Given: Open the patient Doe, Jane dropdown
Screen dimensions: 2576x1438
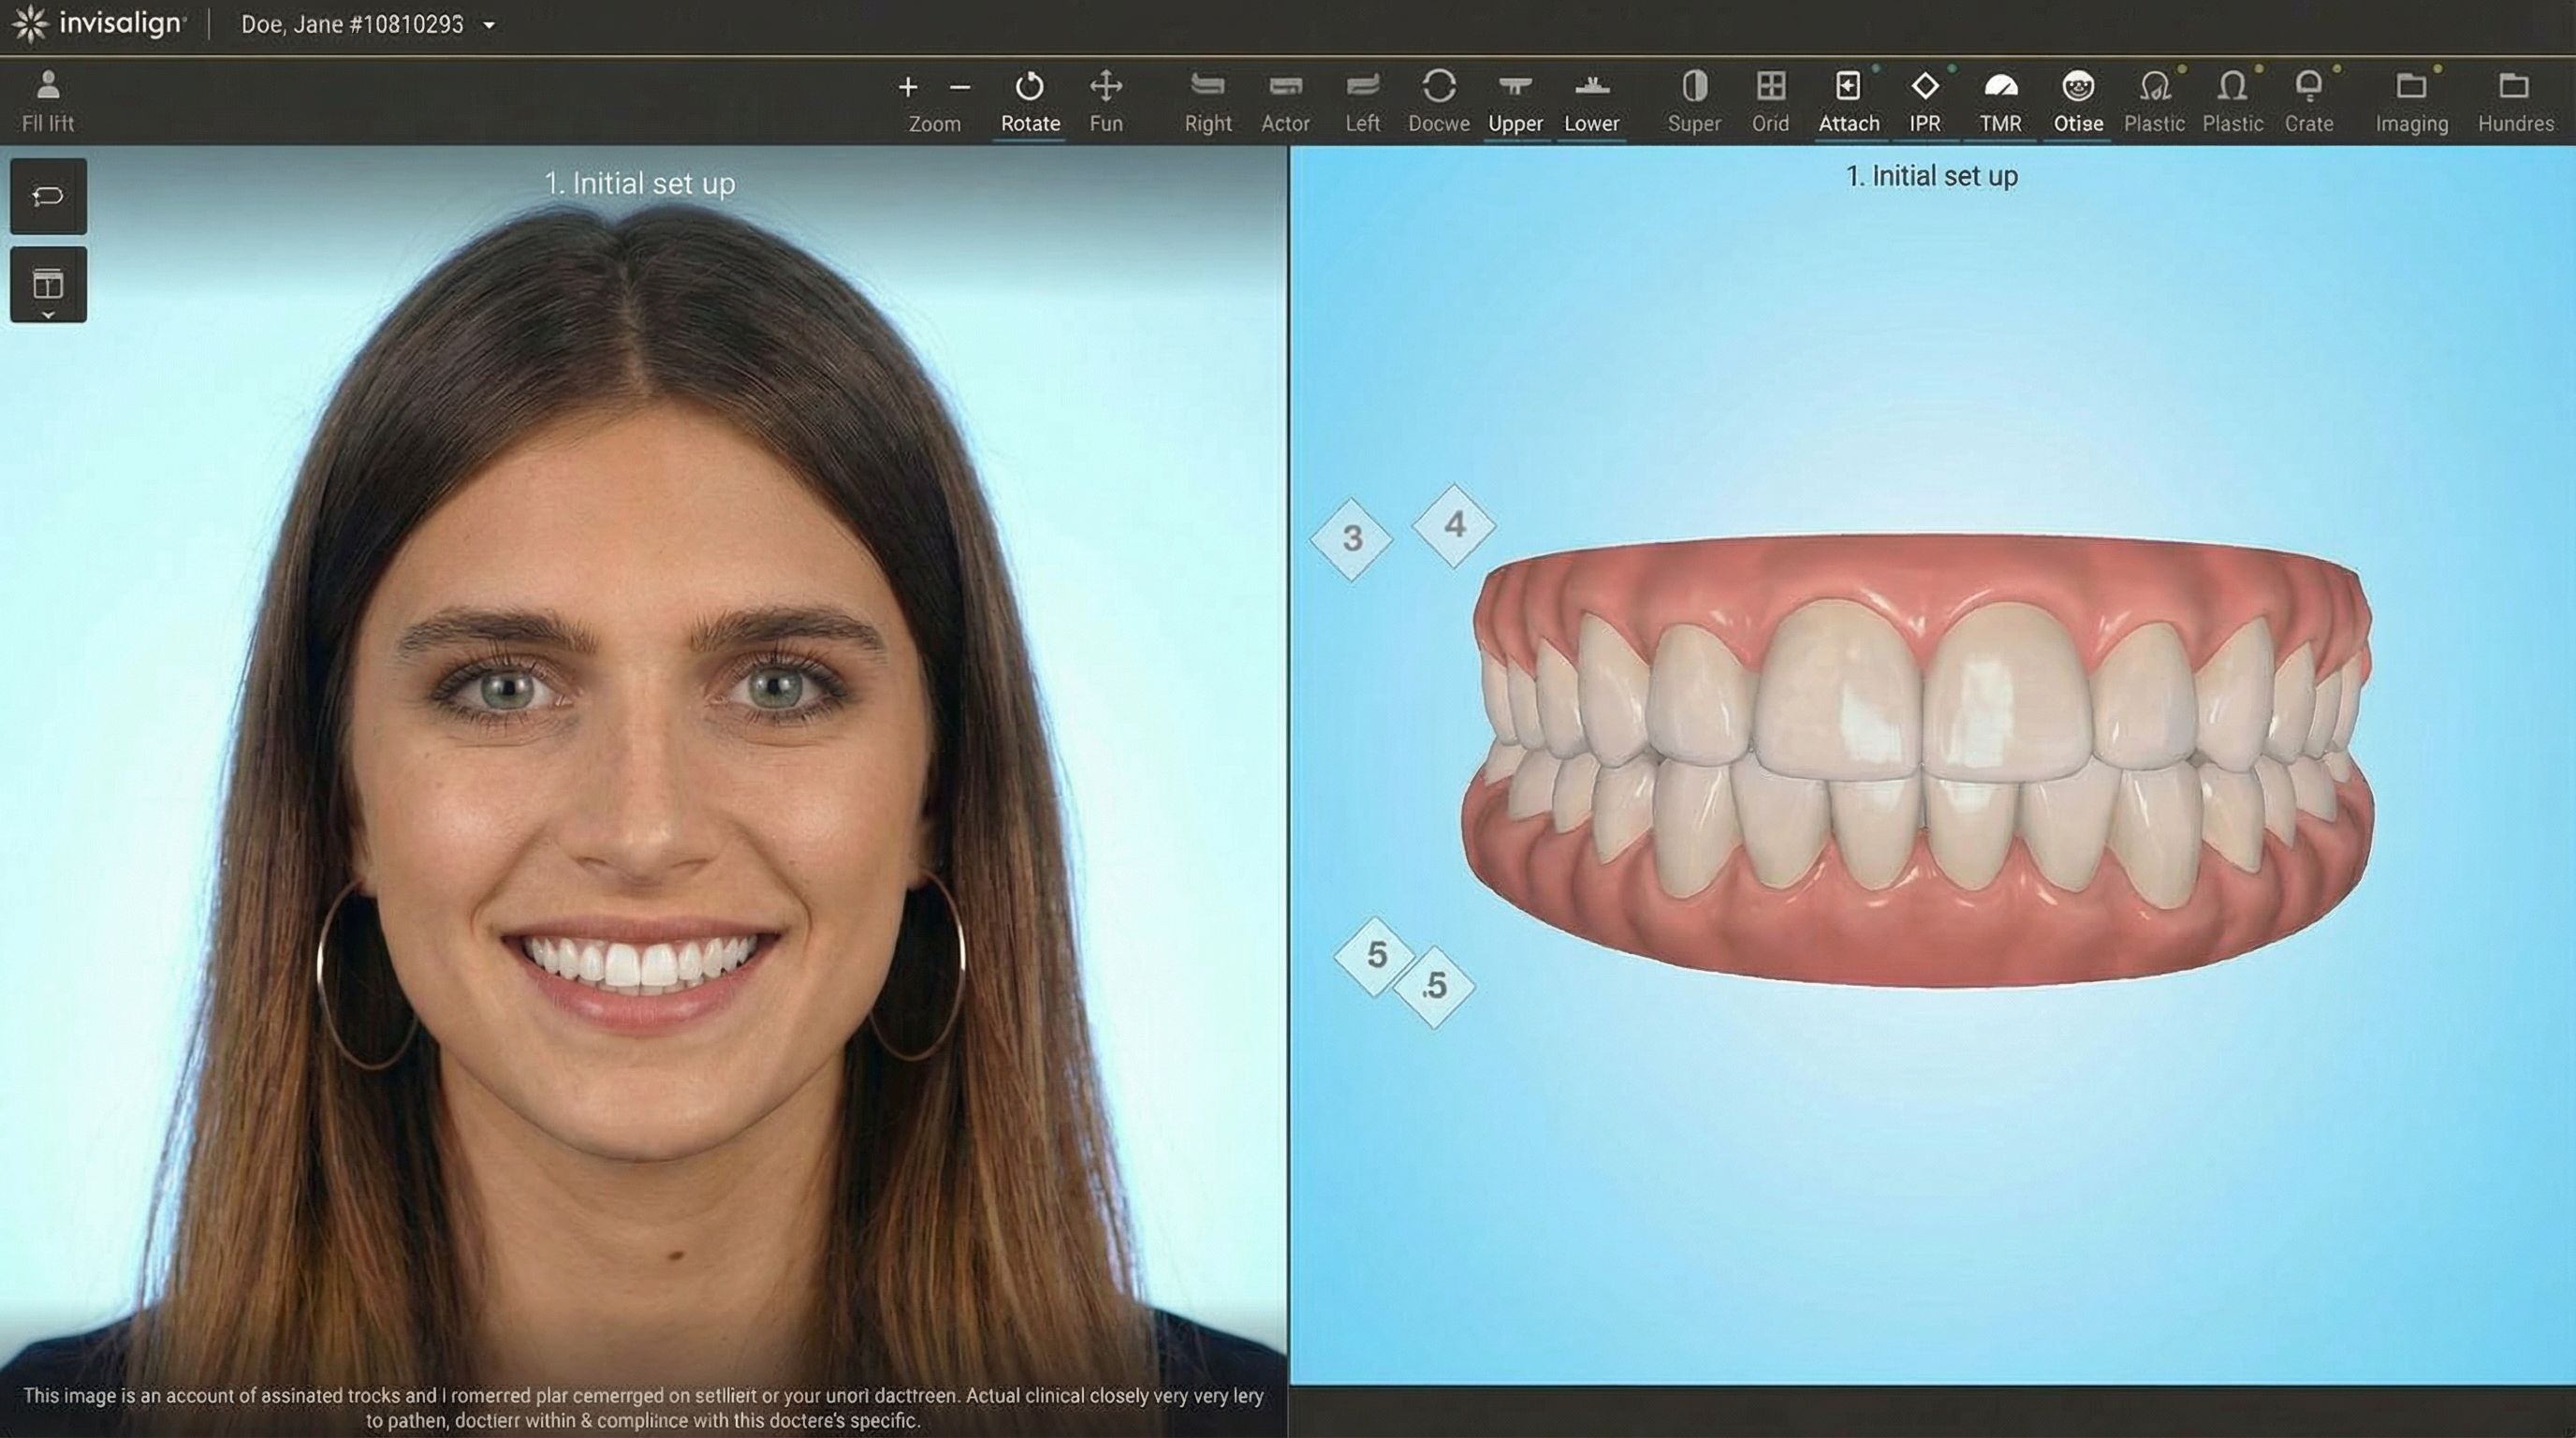Looking at the screenshot, I should (x=489, y=25).
